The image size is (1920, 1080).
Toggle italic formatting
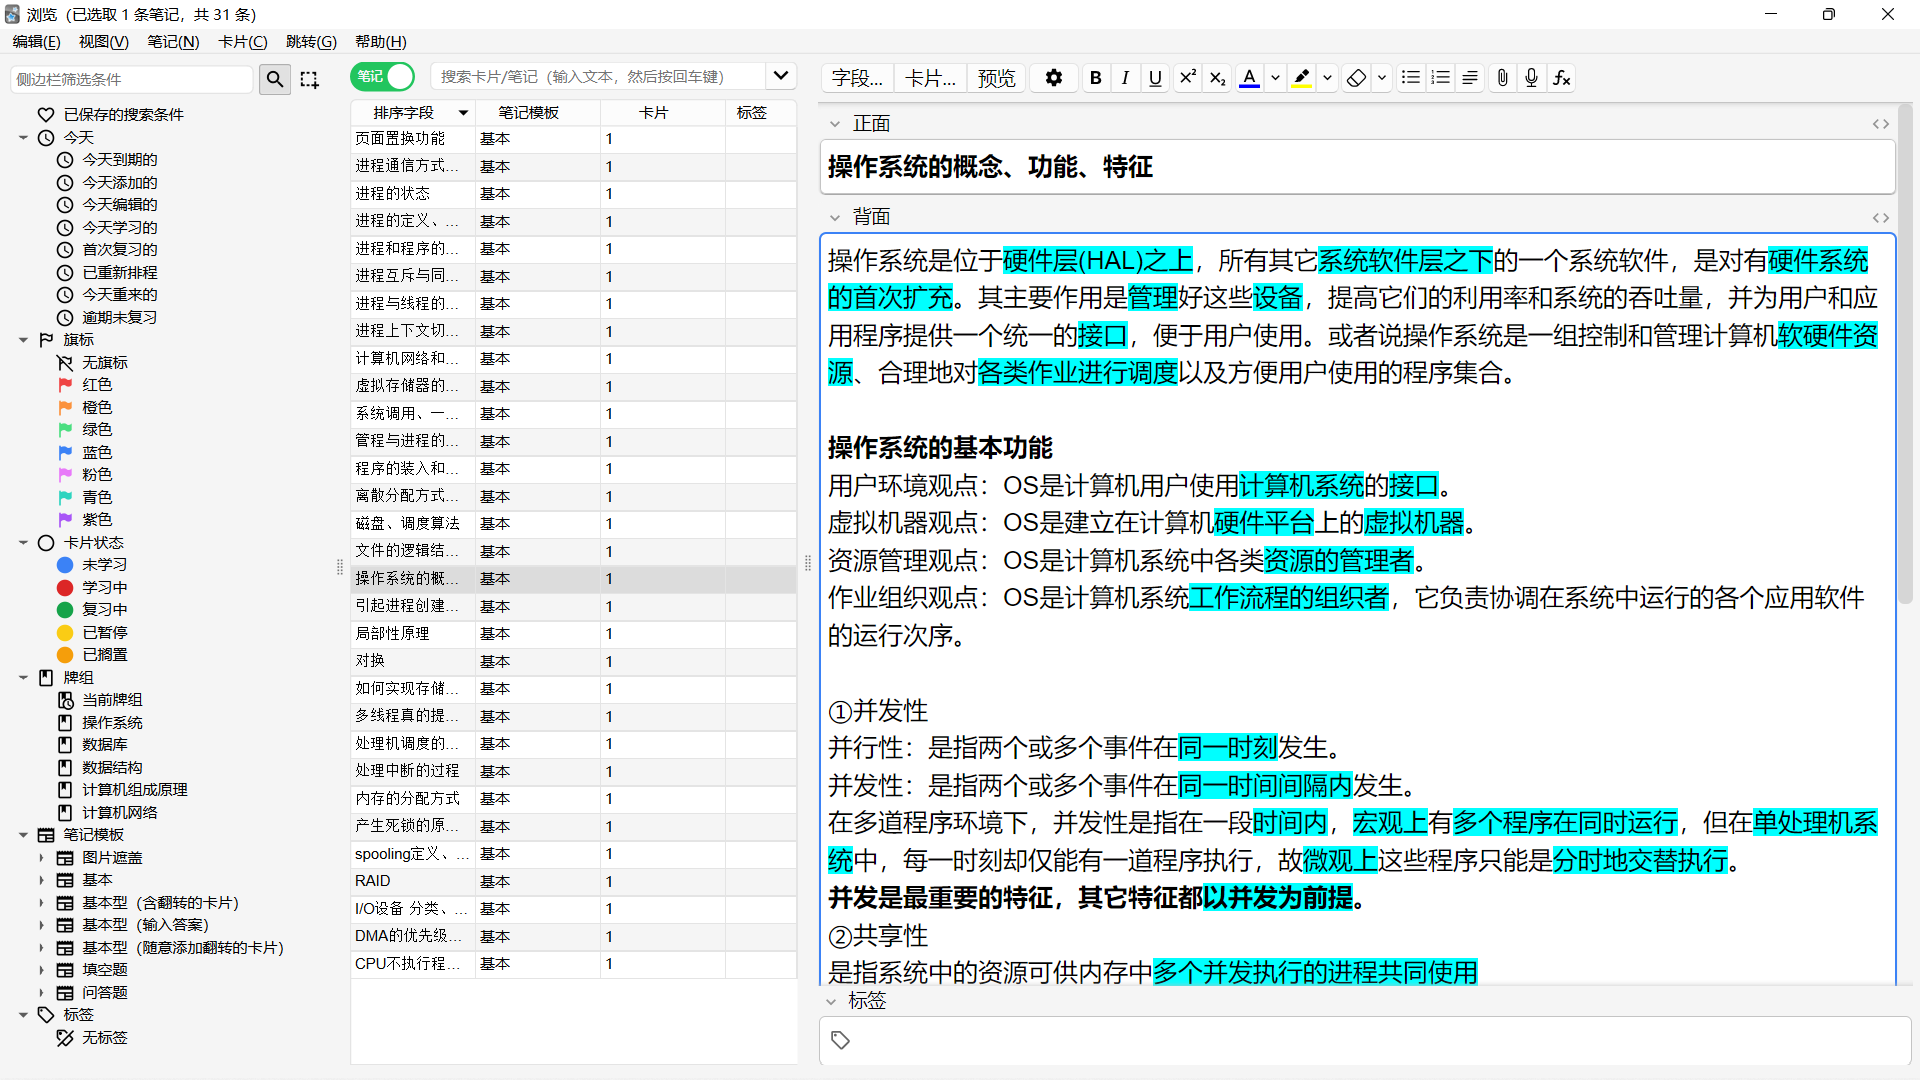coord(1126,78)
